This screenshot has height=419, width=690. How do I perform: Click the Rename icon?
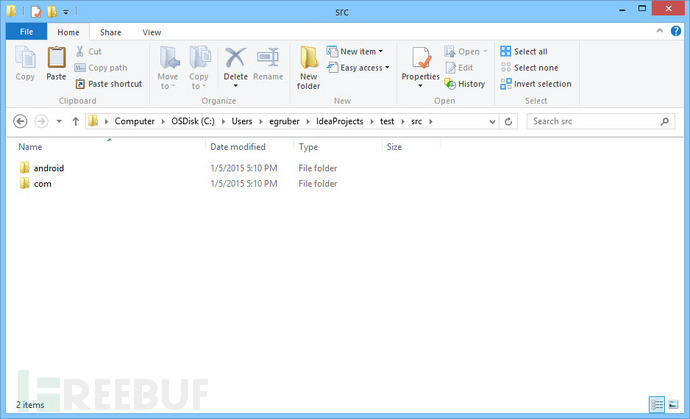268,58
